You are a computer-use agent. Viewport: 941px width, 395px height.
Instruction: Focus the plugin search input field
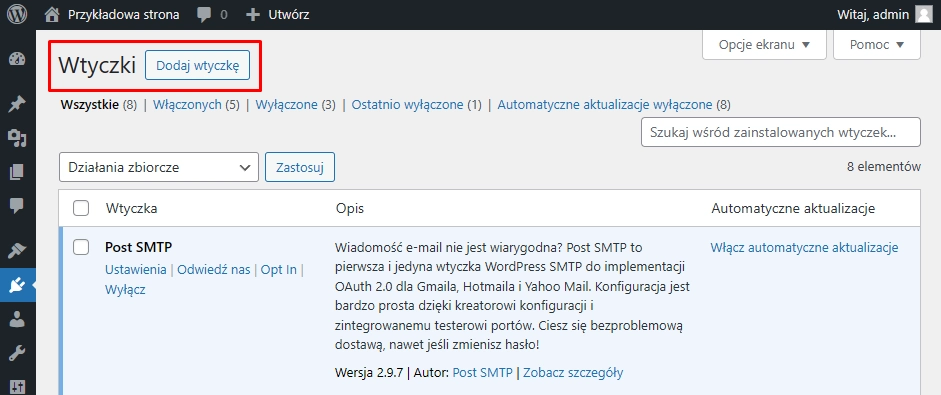pyautogui.click(x=781, y=132)
